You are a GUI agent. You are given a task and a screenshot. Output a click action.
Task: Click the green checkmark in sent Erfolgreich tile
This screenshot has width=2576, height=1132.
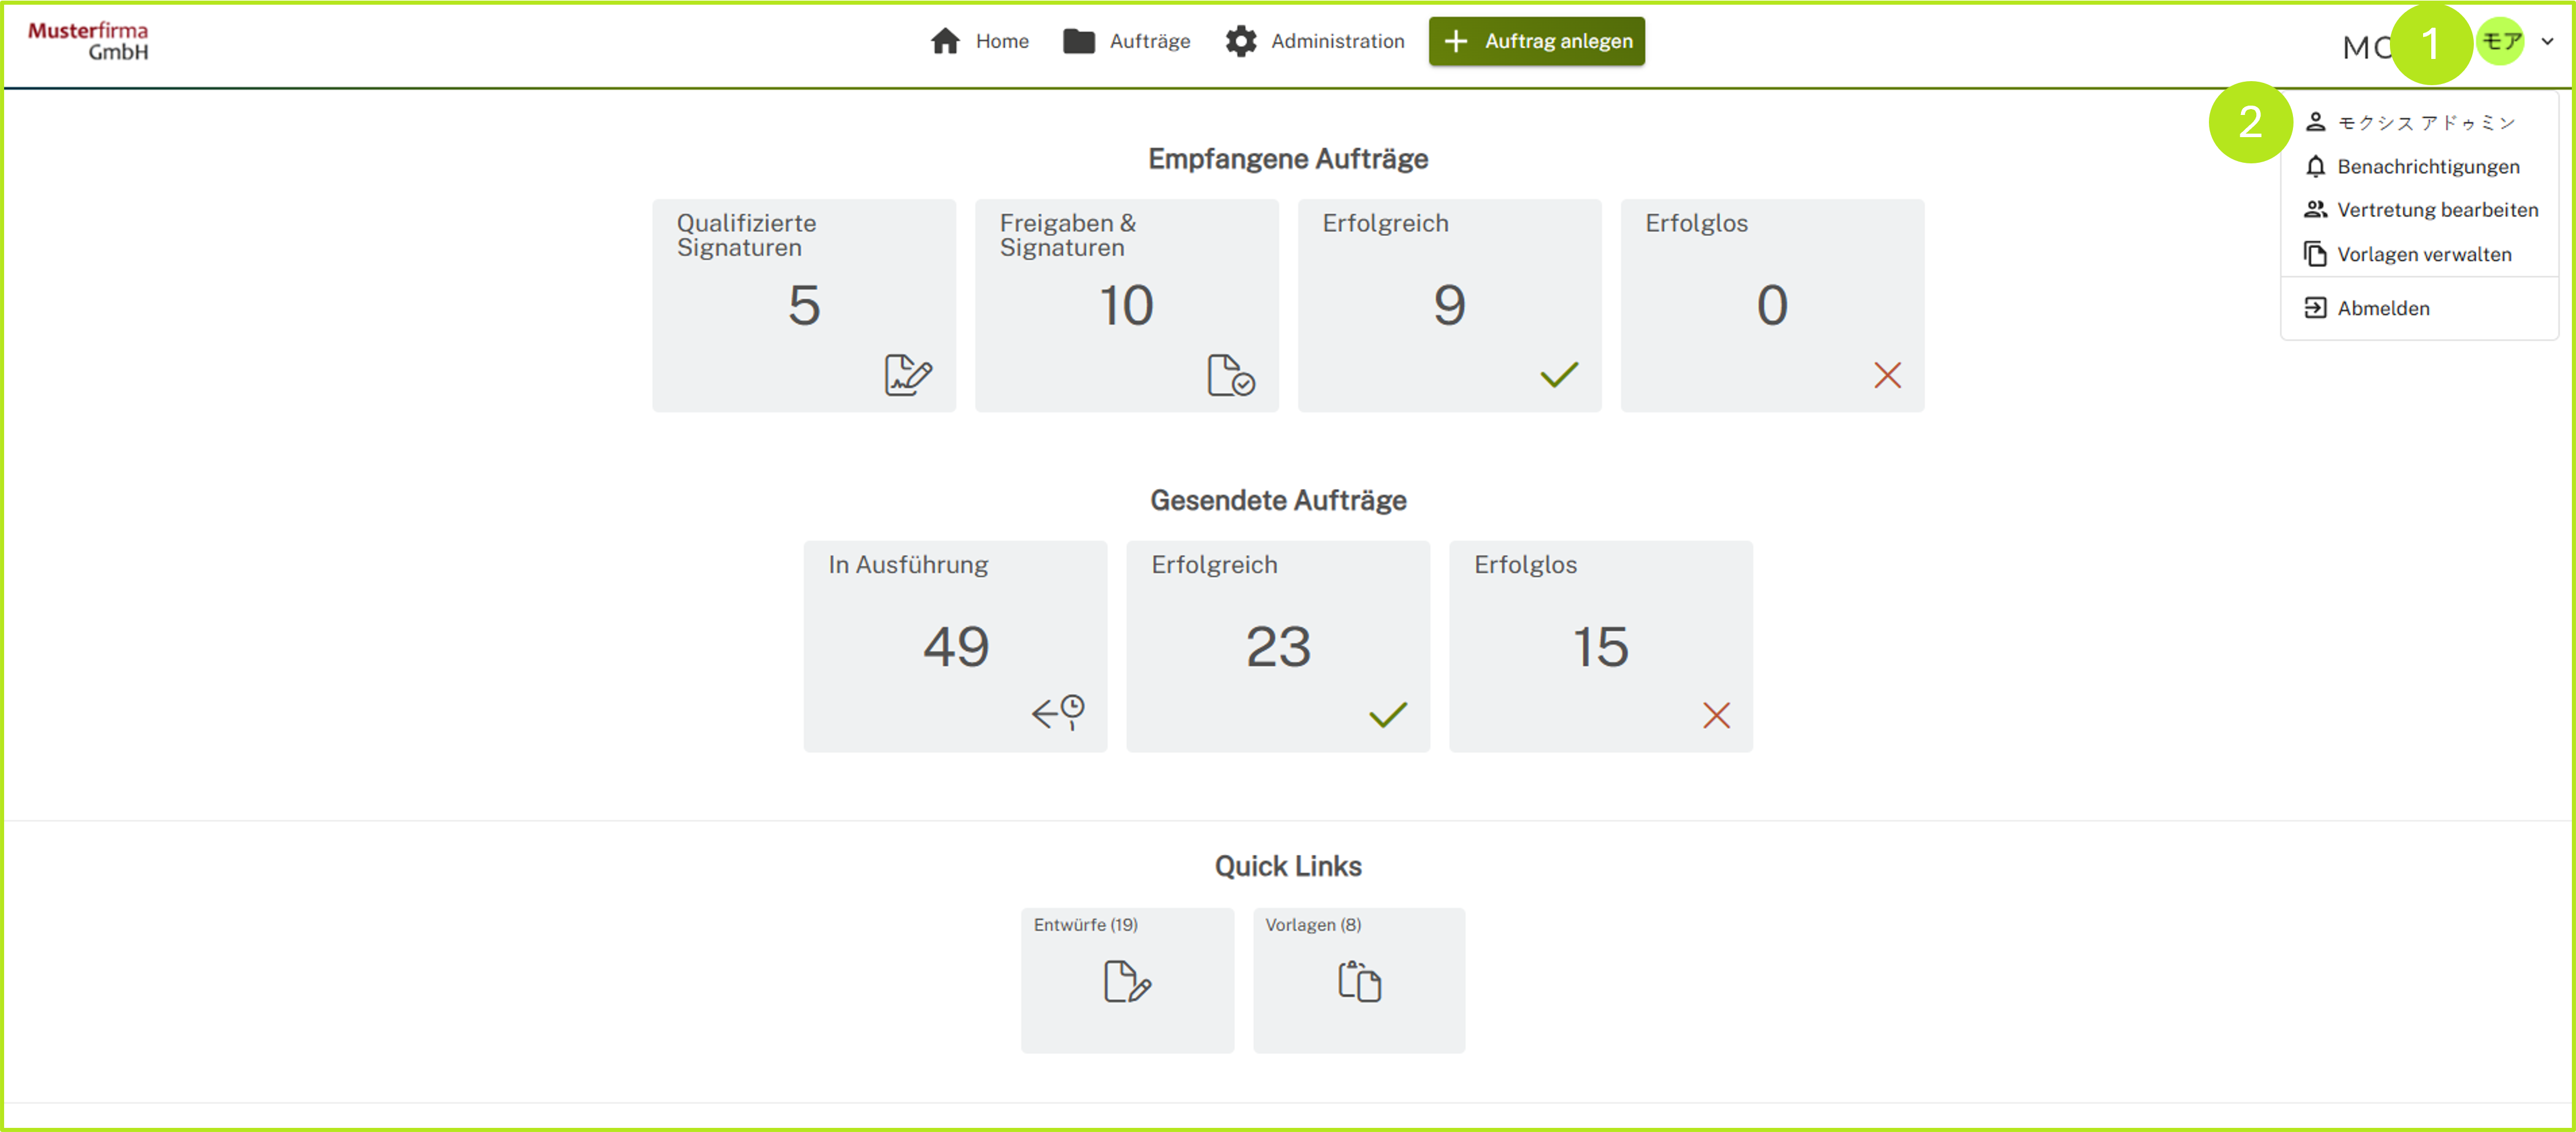1387,715
